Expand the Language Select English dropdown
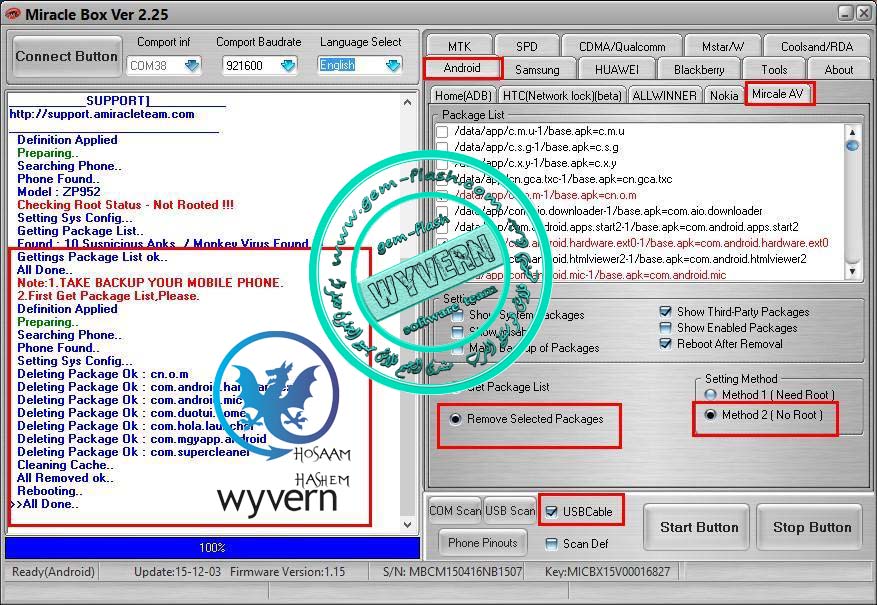877x605 pixels. click(x=393, y=65)
